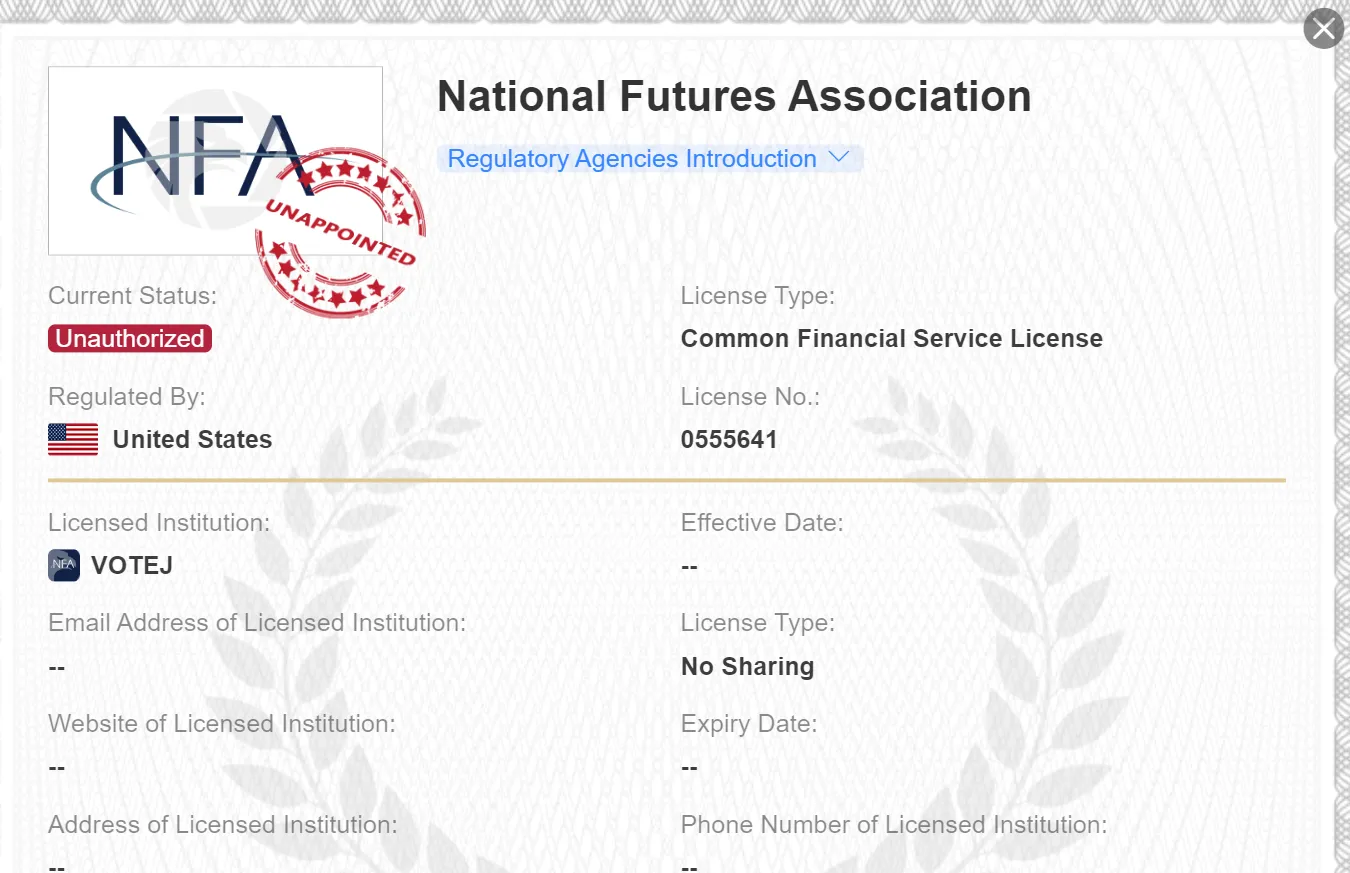Click the Effective Date label

762,523
